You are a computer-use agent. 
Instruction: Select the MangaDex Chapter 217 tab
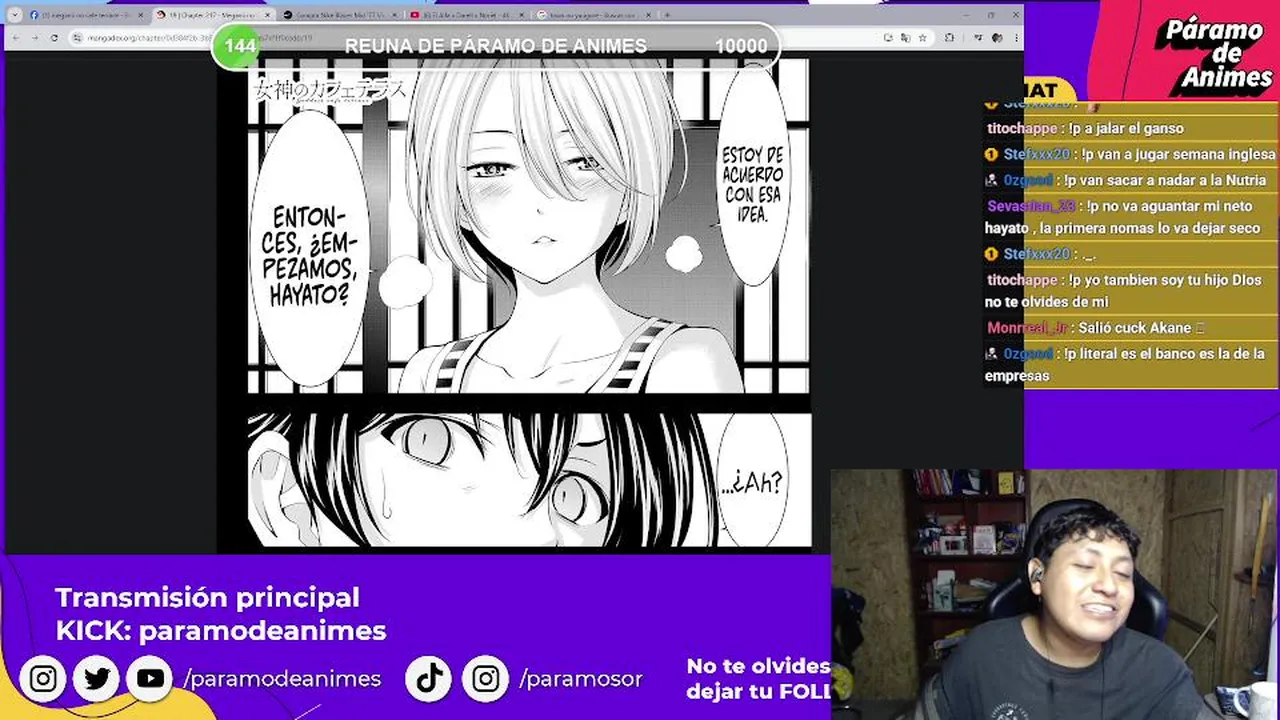click(213, 15)
